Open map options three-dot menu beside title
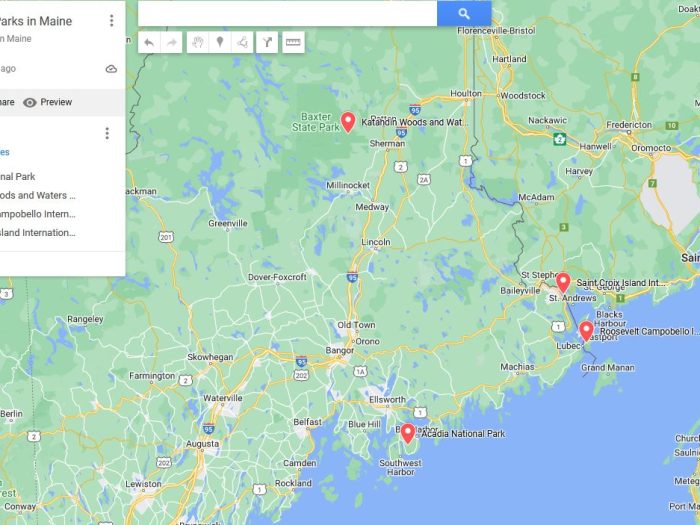 (112, 21)
